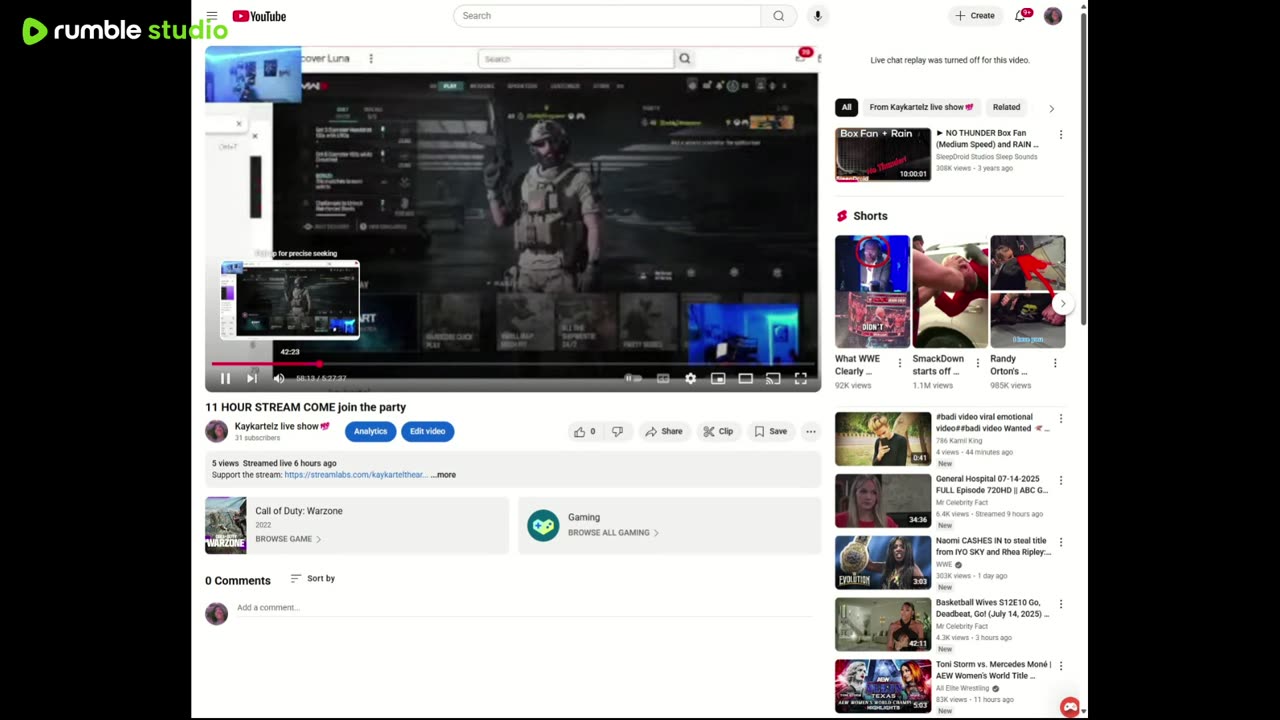This screenshot has width=1280, height=720.
Task: Open options for Naomi CASHES IN video
Action: 1061,543
